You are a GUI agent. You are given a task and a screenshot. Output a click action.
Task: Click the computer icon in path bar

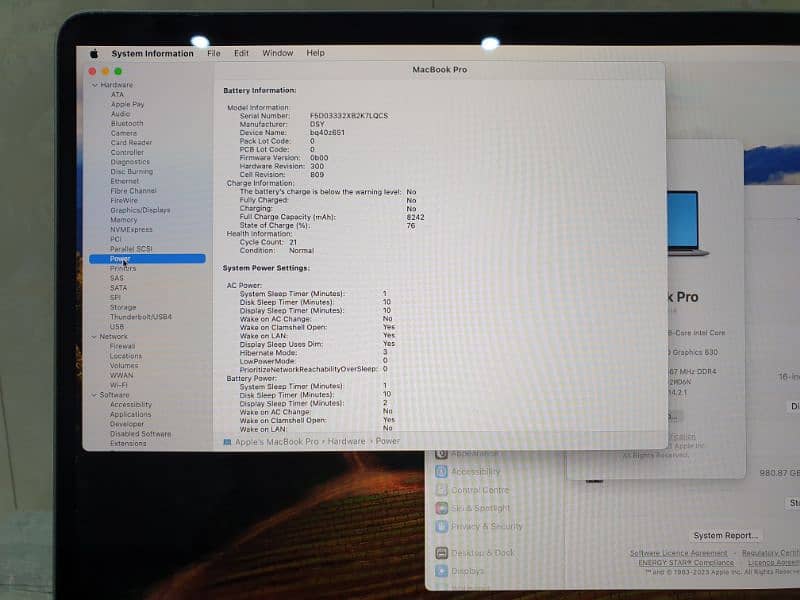228,442
